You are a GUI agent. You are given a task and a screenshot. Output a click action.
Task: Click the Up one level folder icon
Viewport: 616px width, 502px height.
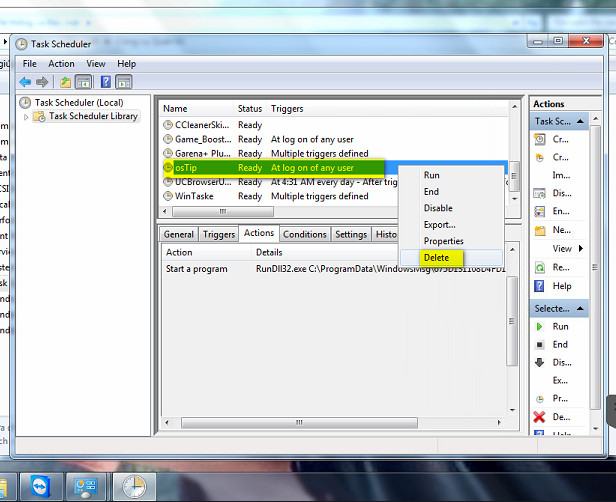[65, 82]
